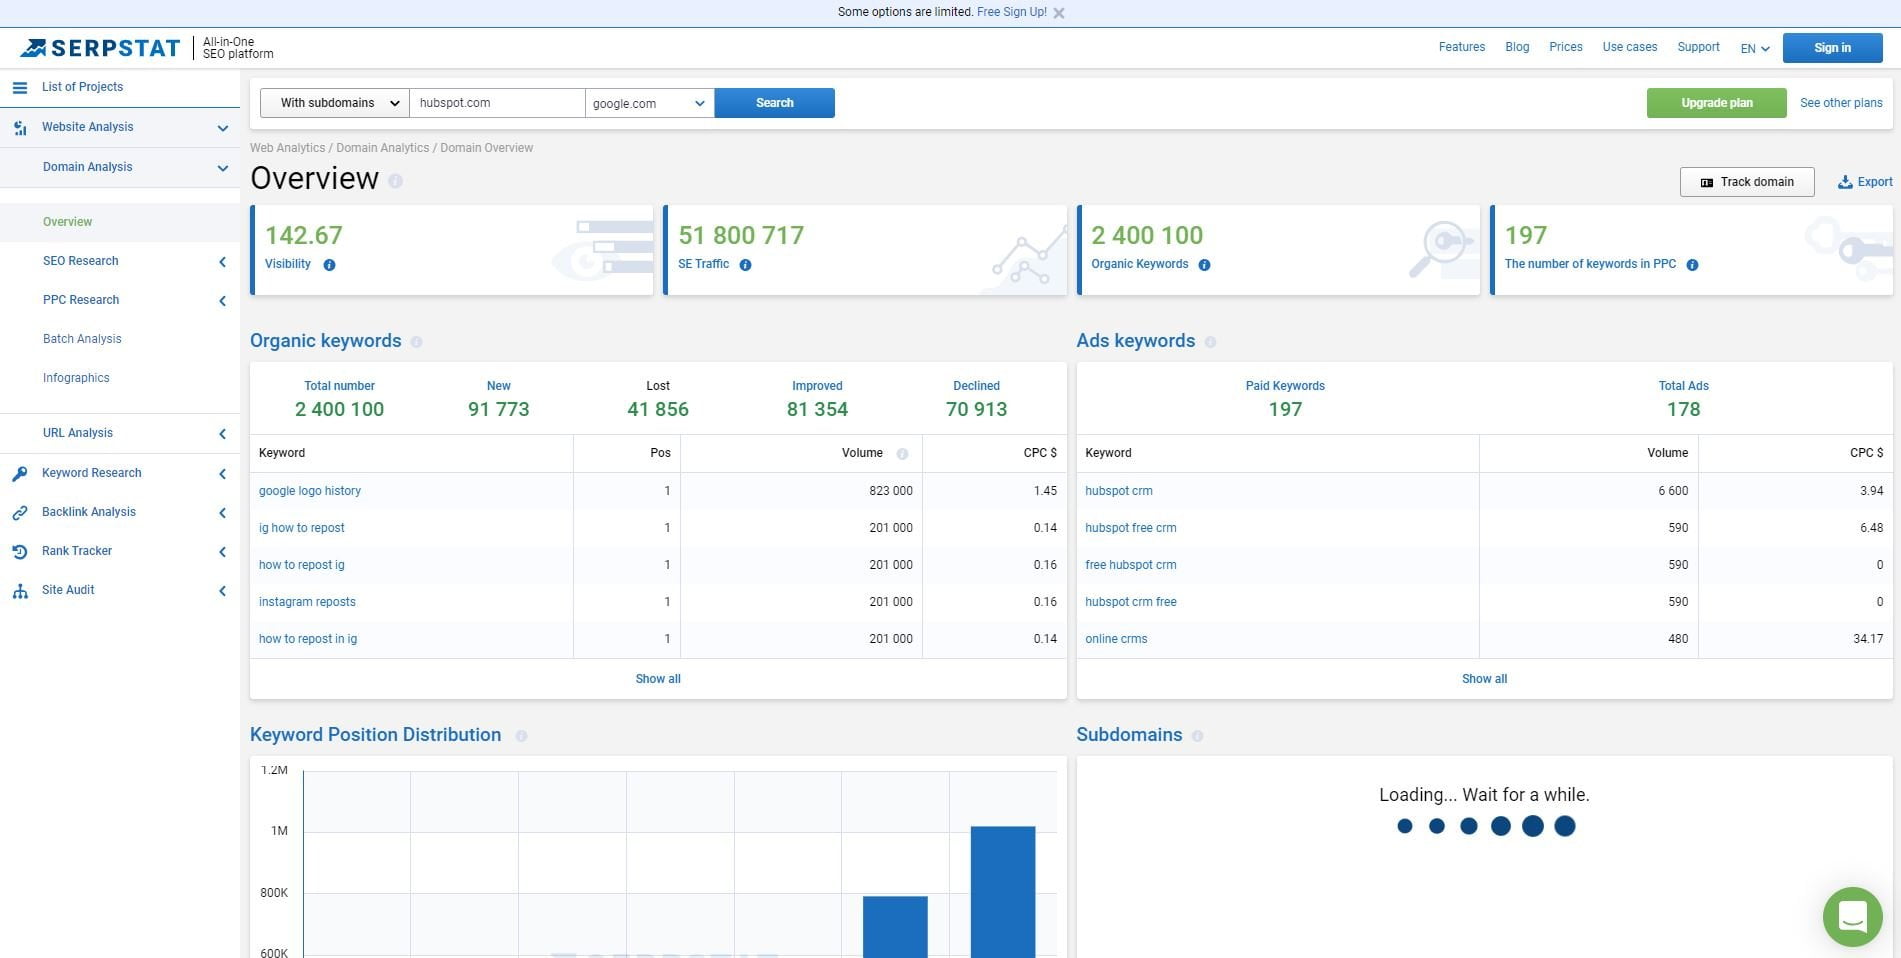Expand the URL Analysis submenu
The image size is (1901, 958).
(222, 434)
